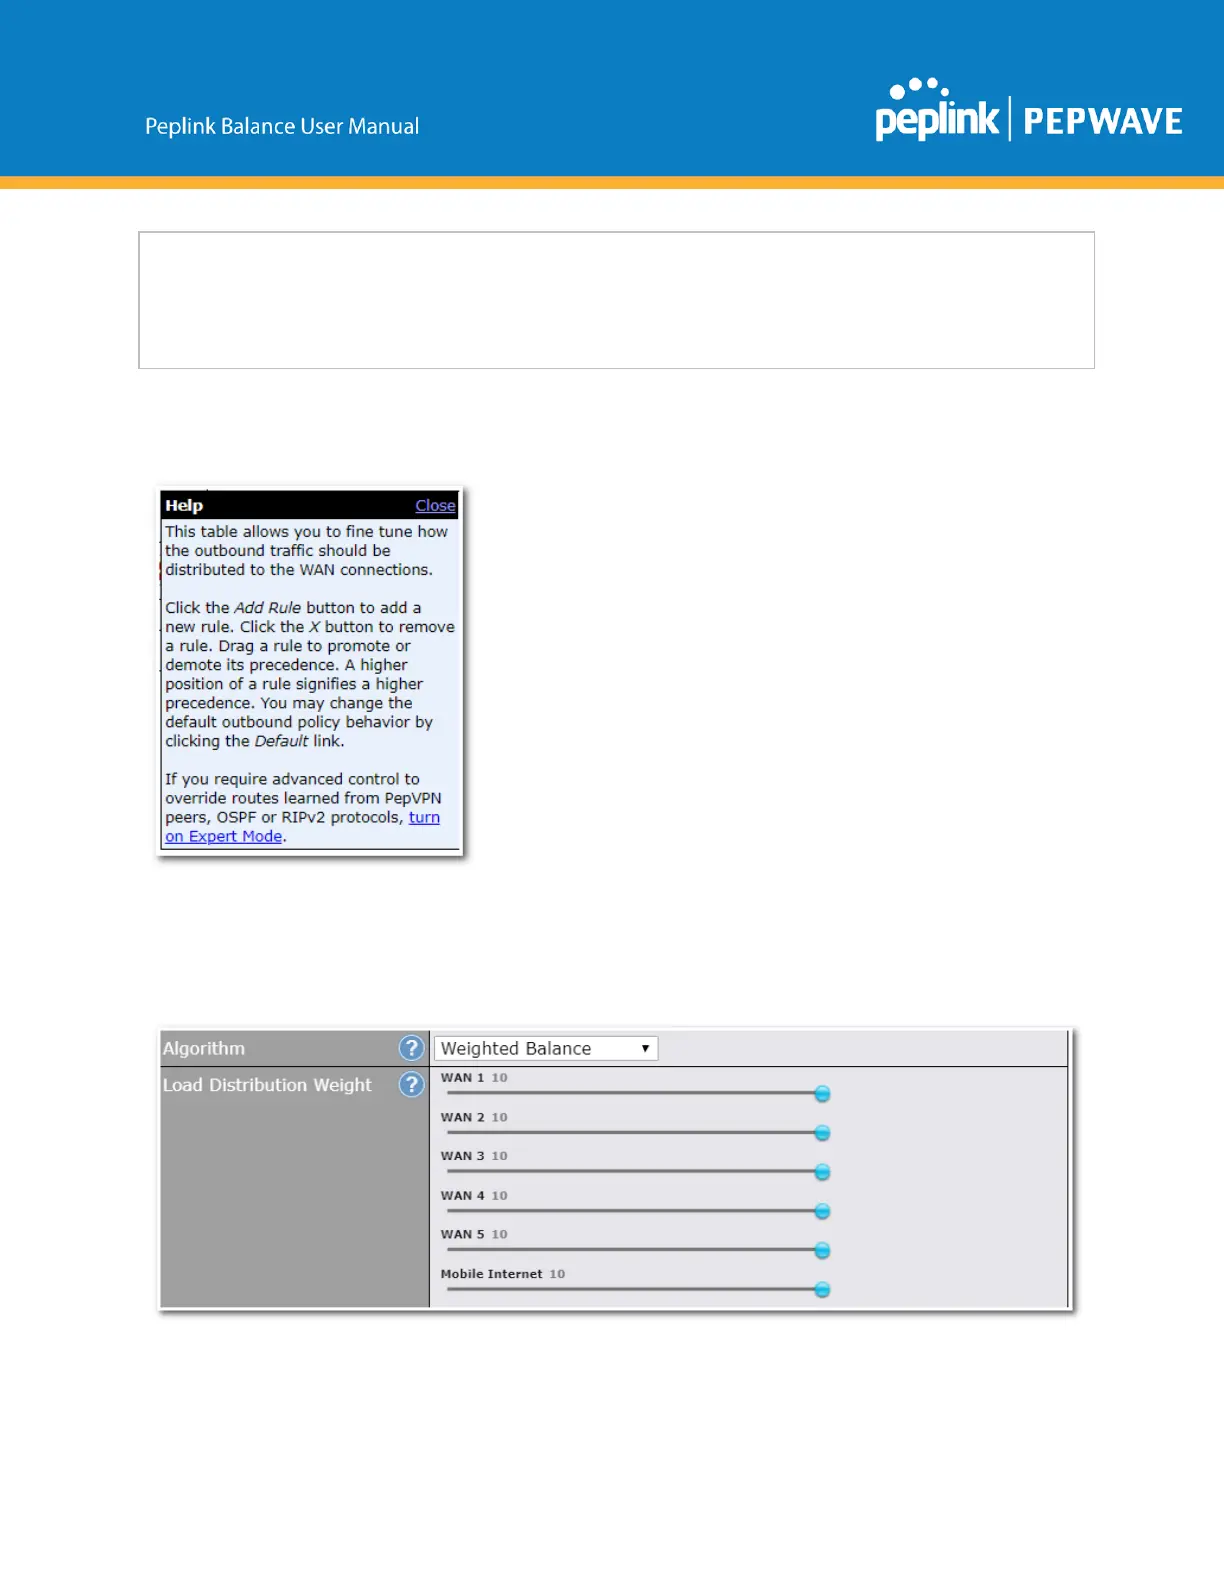1224x1584 pixels.
Task: Click the 'WAN 5' label
Action: tap(462, 1235)
